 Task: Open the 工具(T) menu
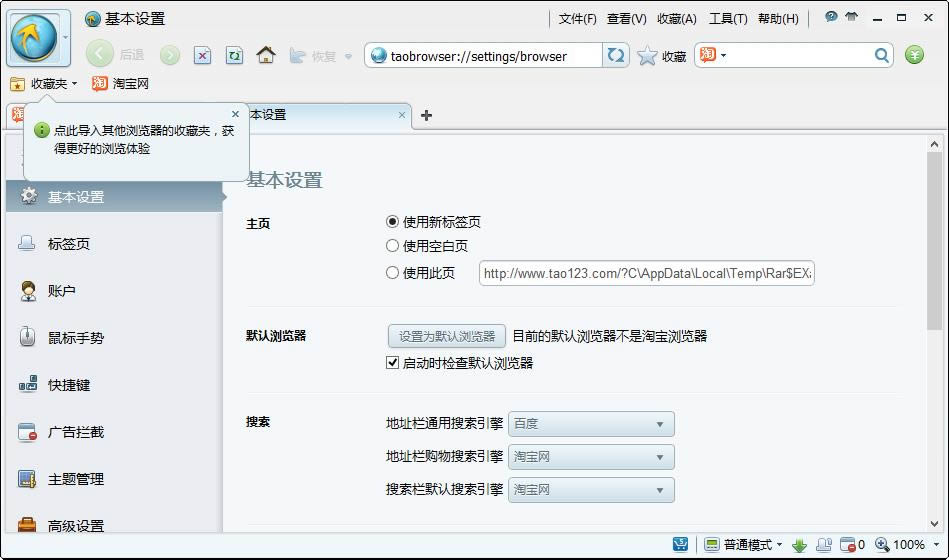pos(728,19)
